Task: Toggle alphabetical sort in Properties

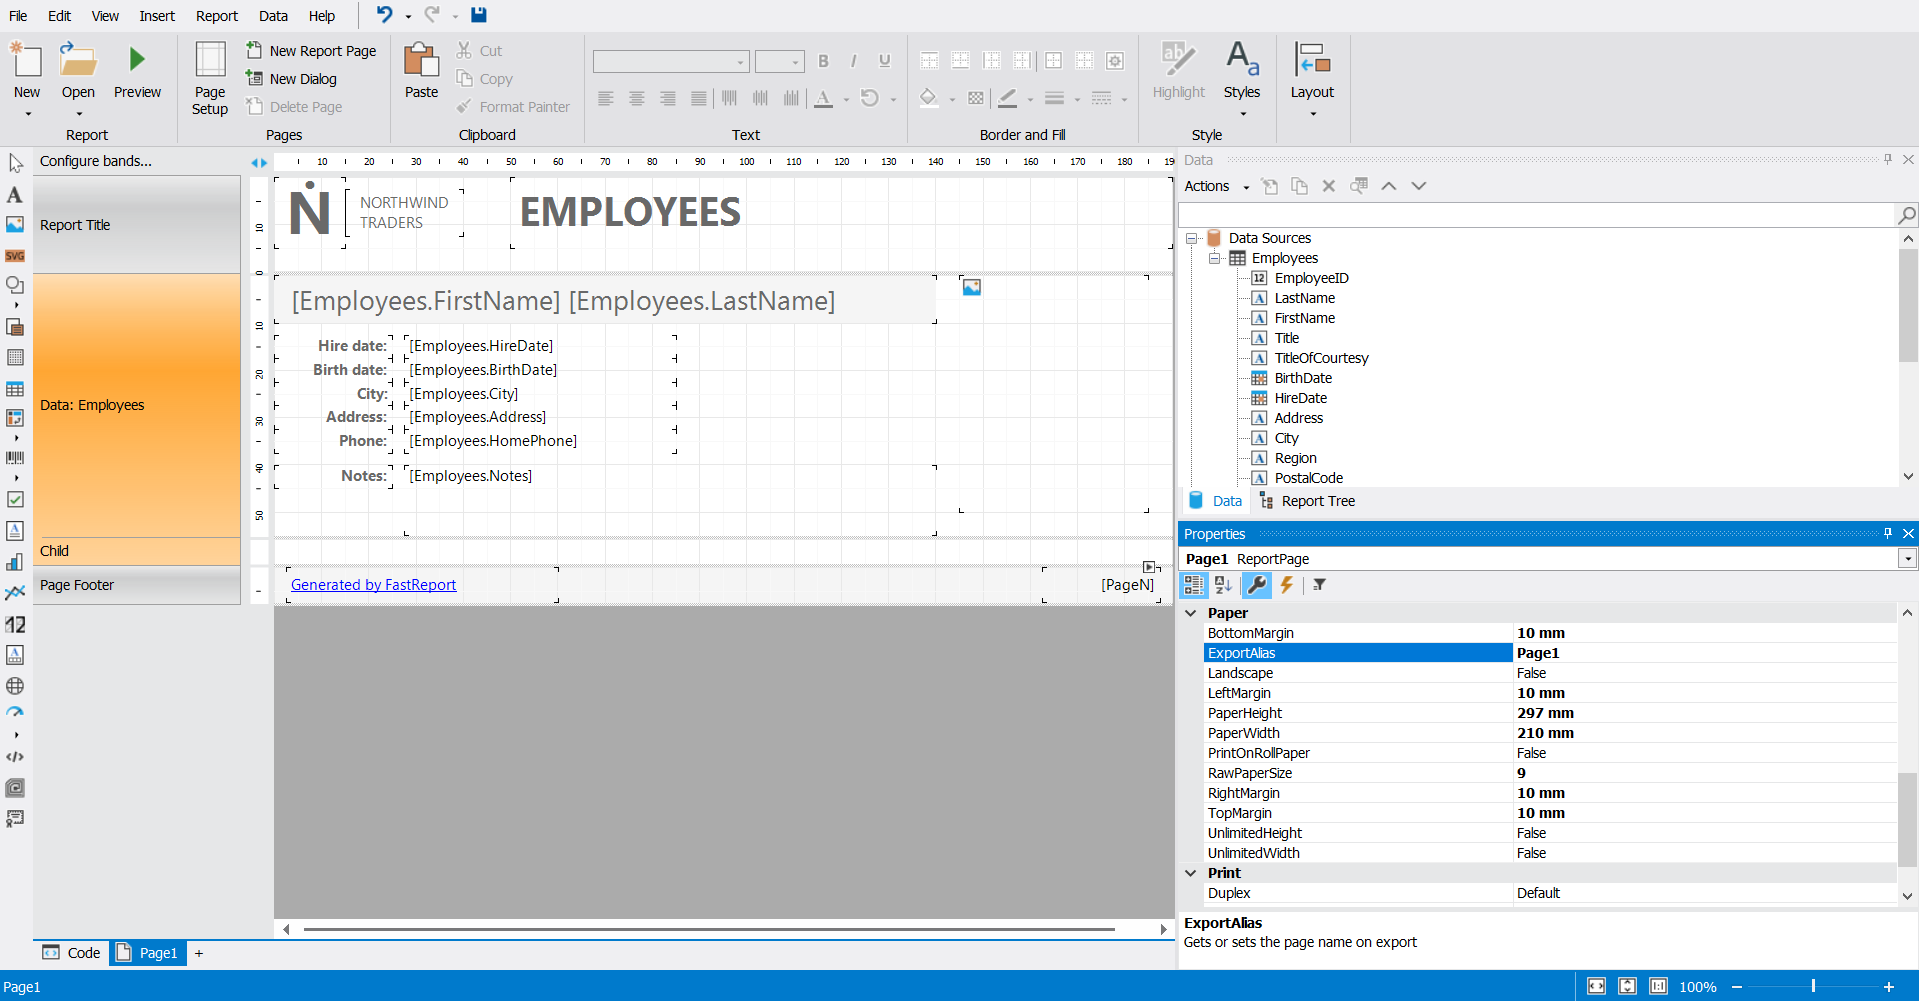Action: 1223,585
